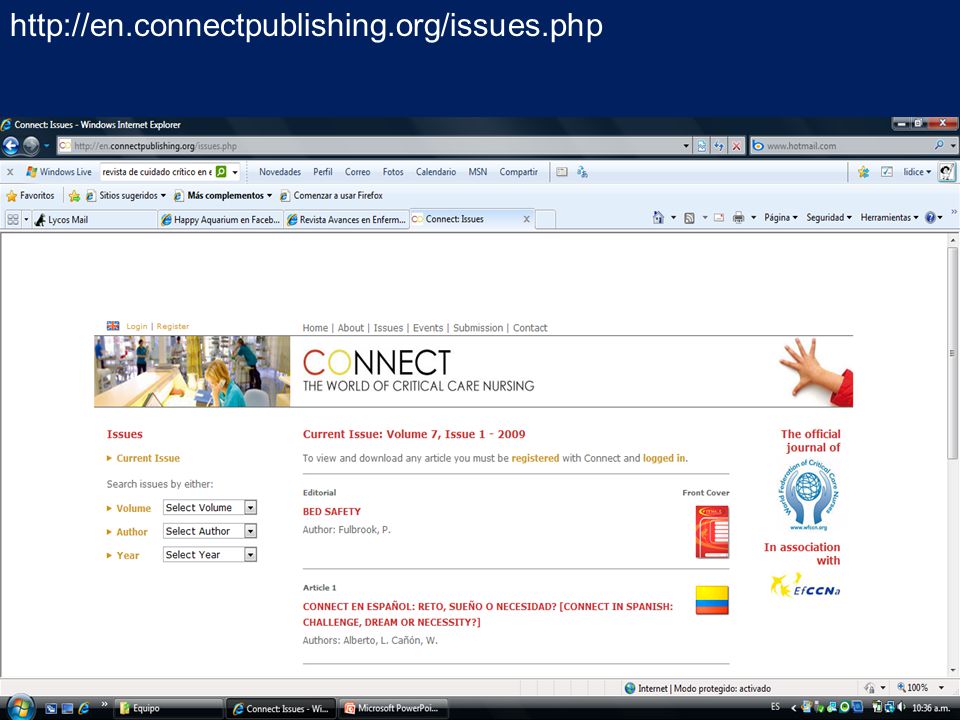Open the red Front Cover thumbnail

point(712,531)
